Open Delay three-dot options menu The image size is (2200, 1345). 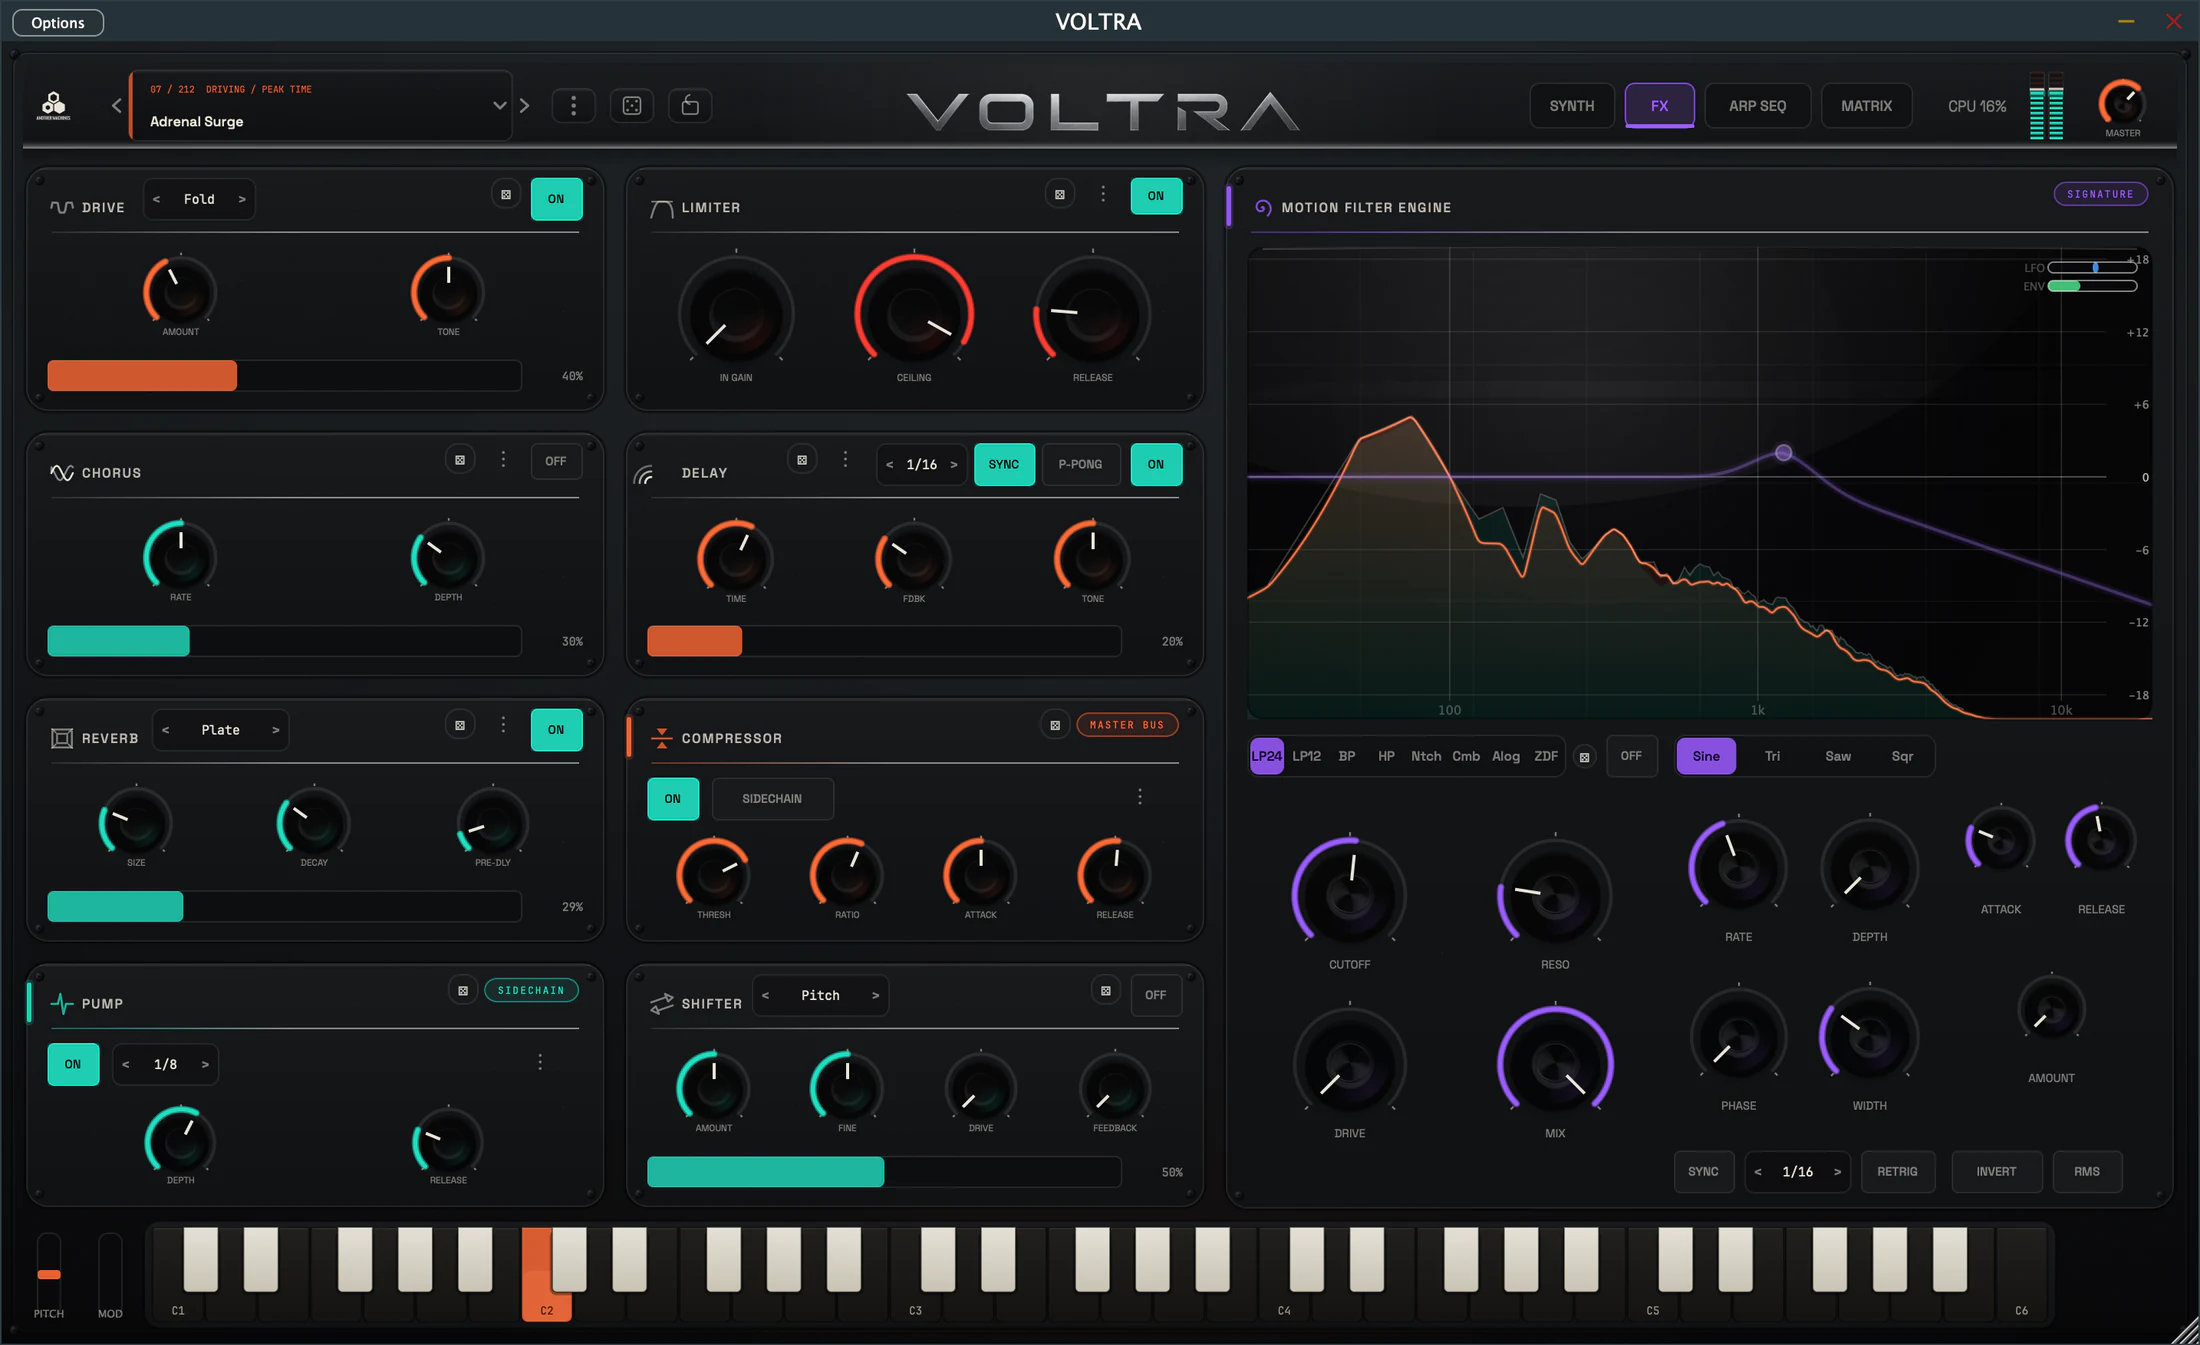[845, 459]
